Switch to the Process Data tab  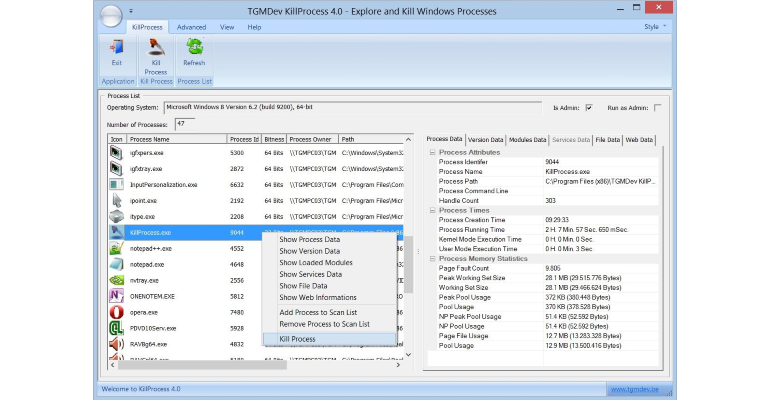[444, 139]
